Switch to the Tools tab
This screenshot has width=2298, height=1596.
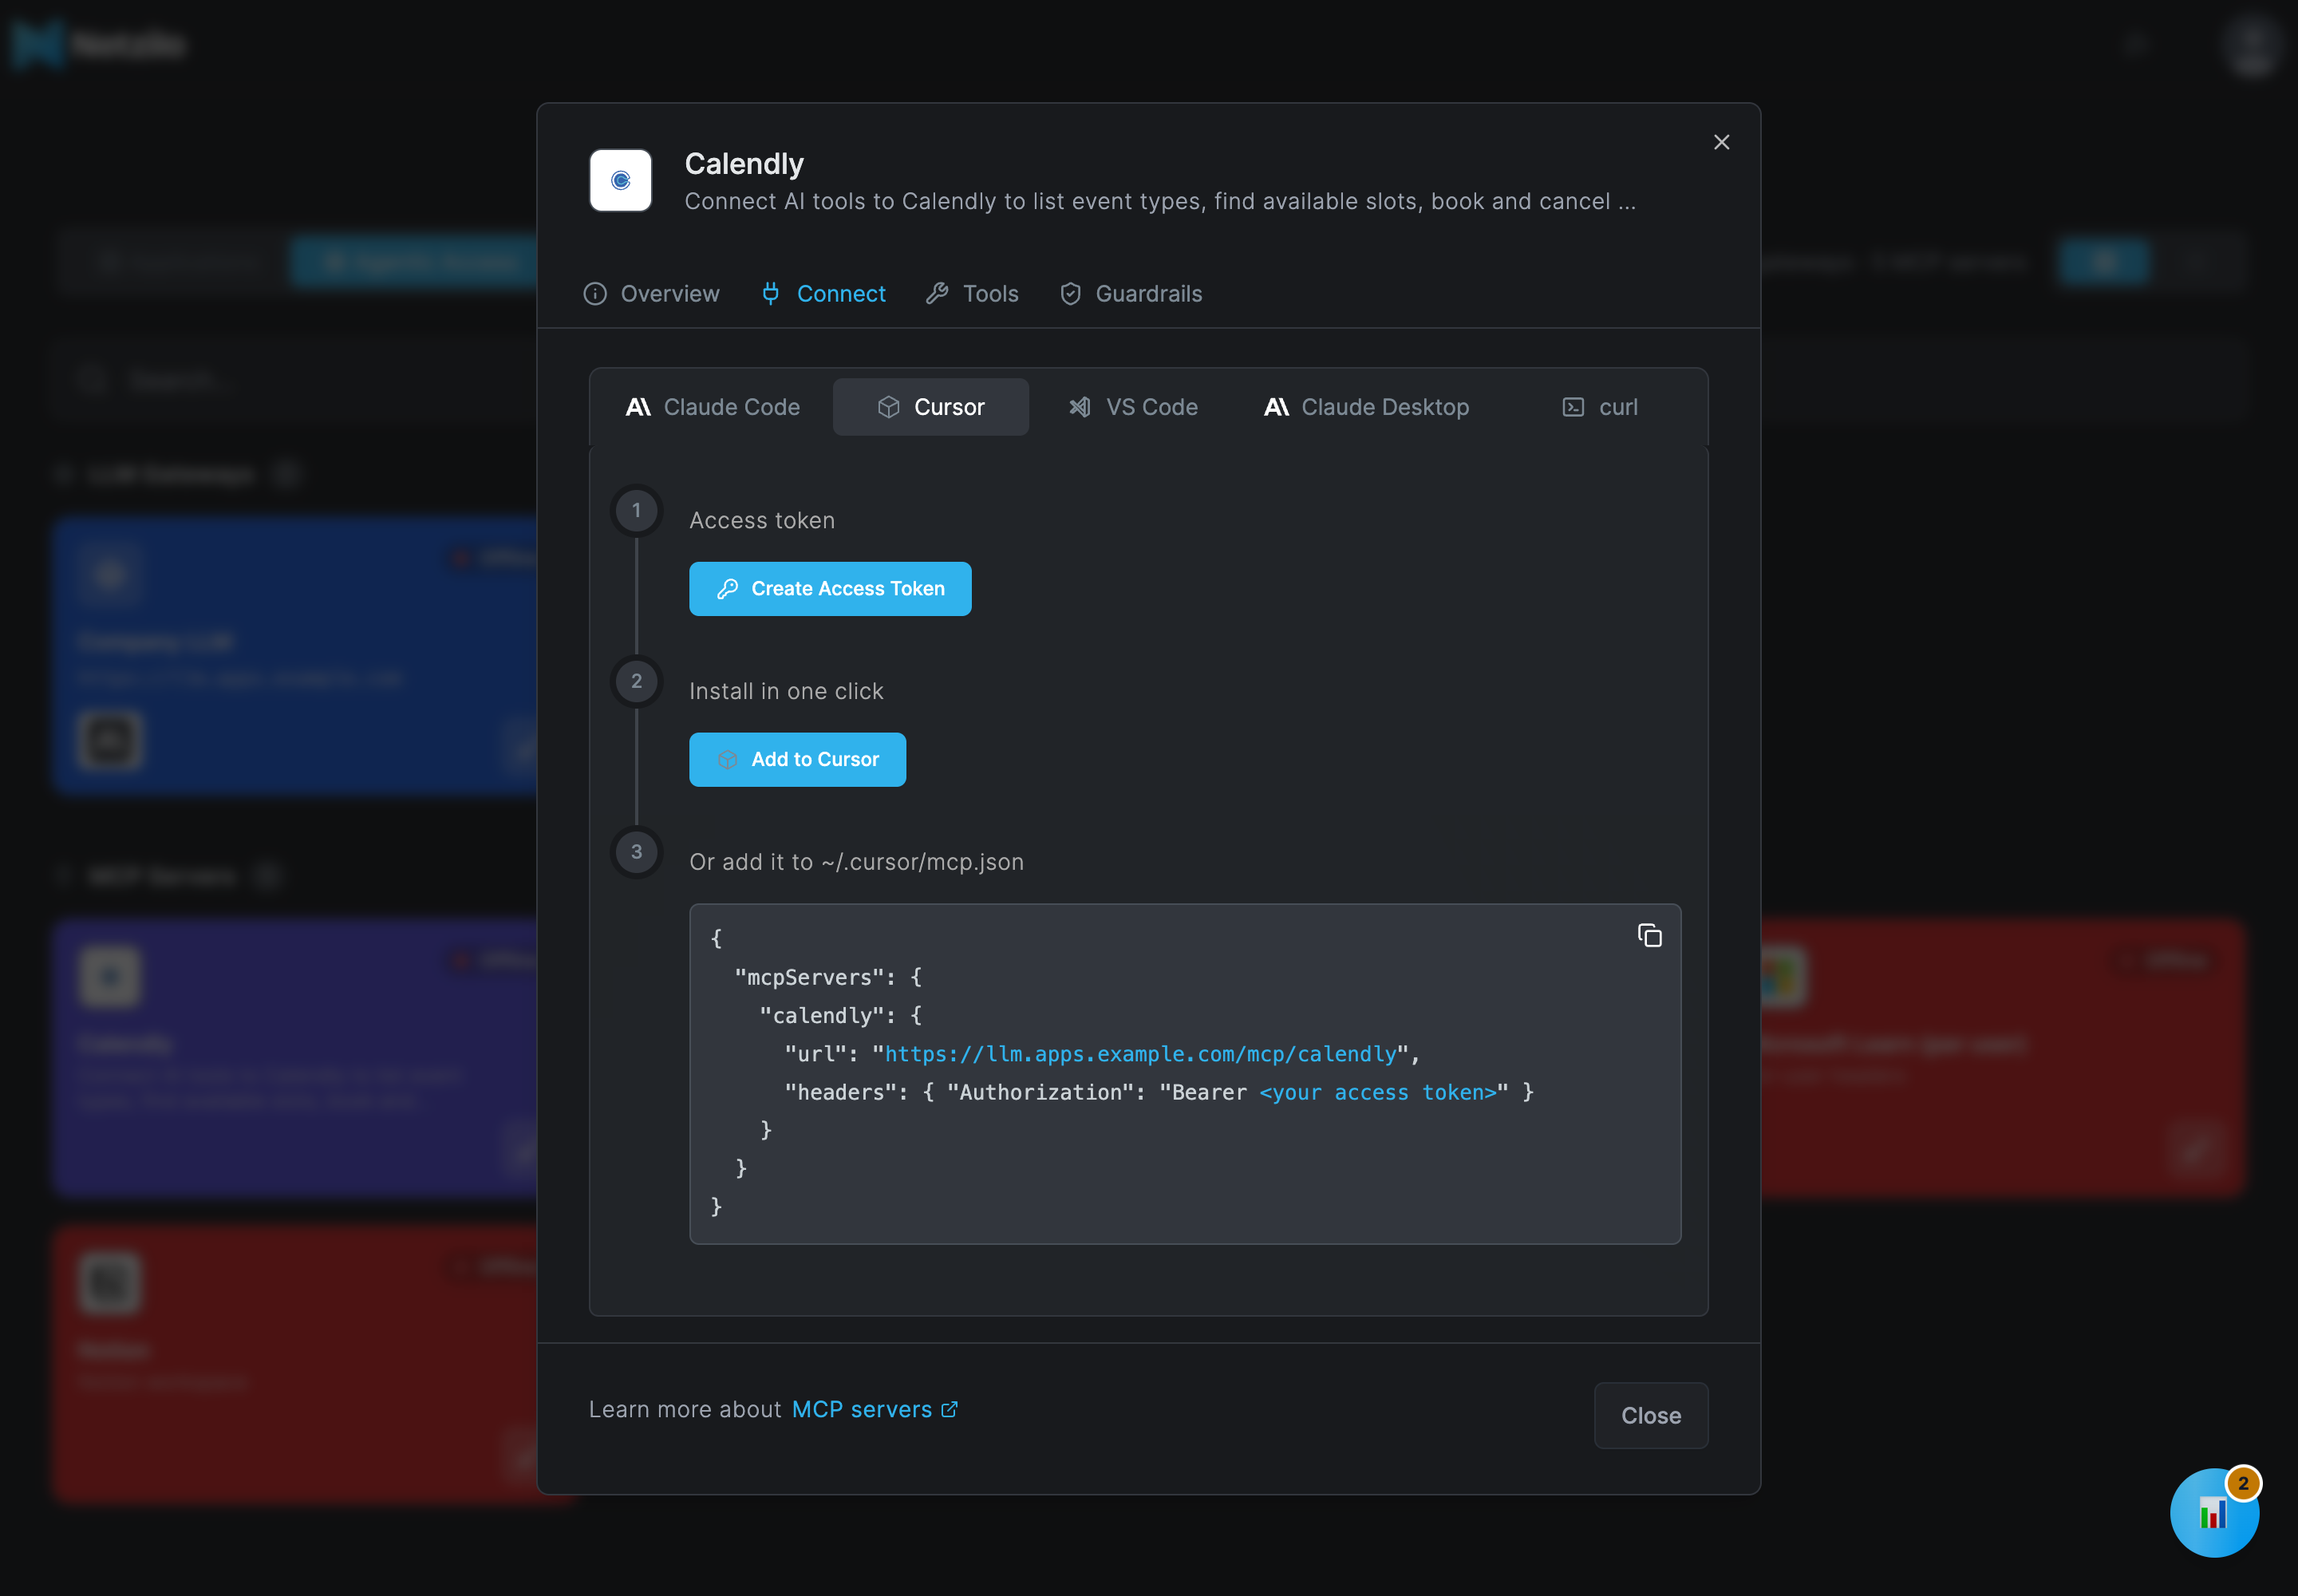[x=972, y=293]
